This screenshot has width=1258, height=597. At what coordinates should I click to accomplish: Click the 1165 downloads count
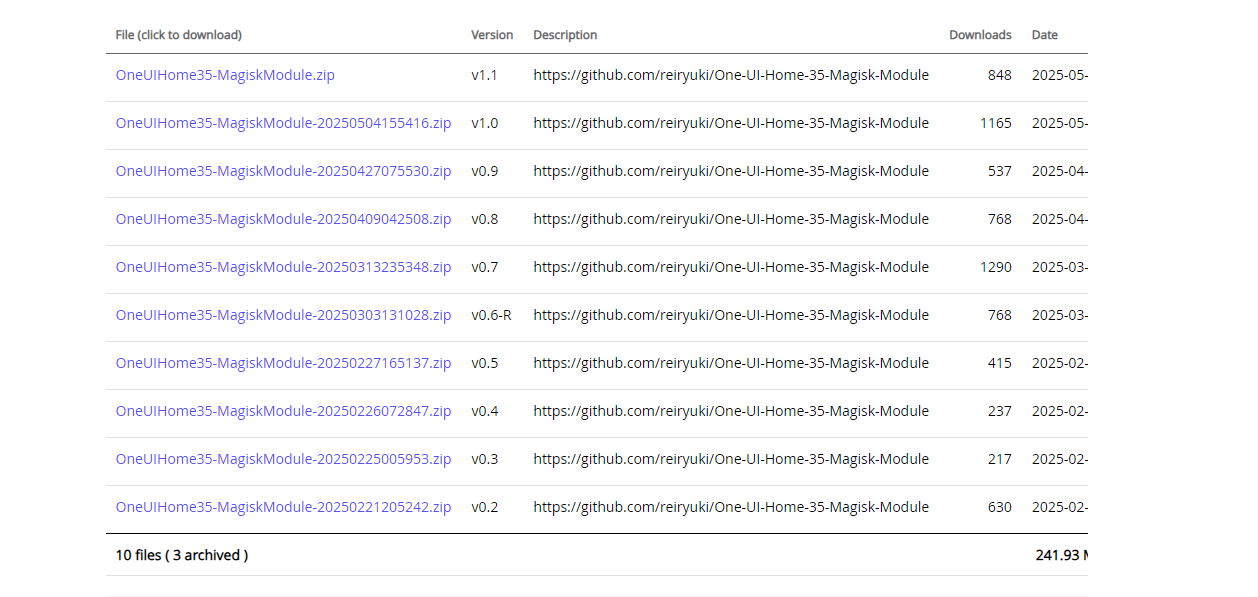[996, 123]
